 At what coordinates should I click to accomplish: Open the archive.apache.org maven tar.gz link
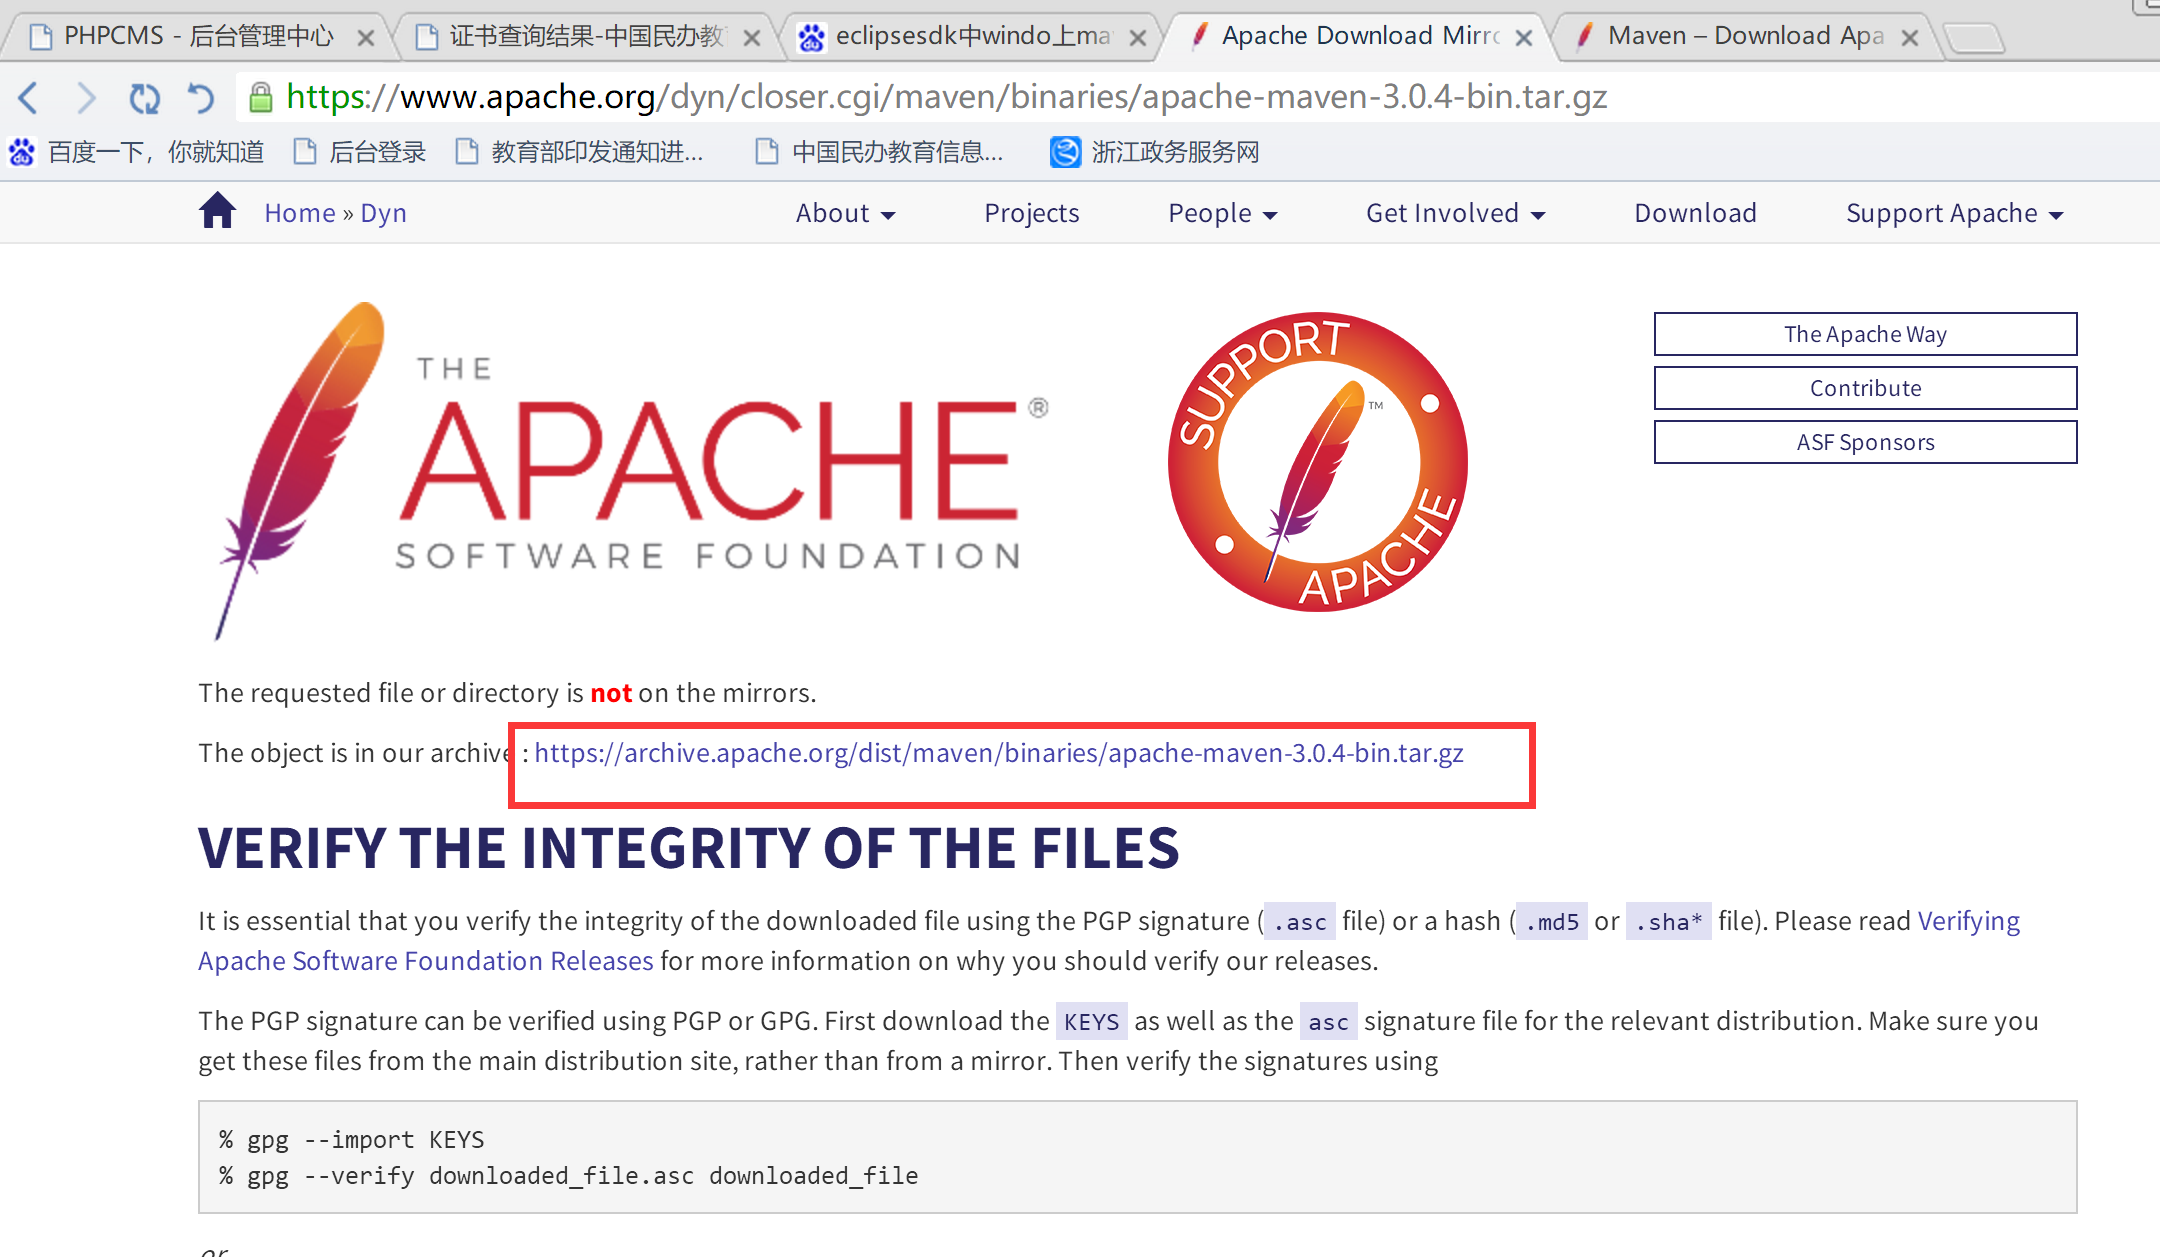[x=998, y=753]
